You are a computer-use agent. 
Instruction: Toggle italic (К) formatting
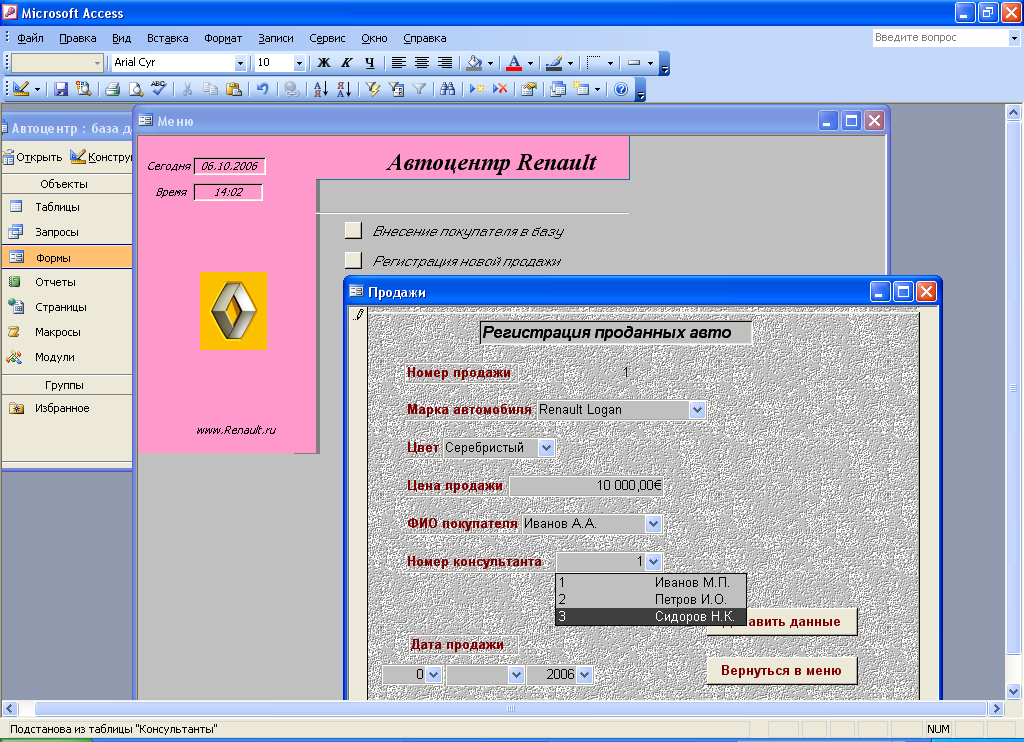pyautogui.click(x=347, y=63)
